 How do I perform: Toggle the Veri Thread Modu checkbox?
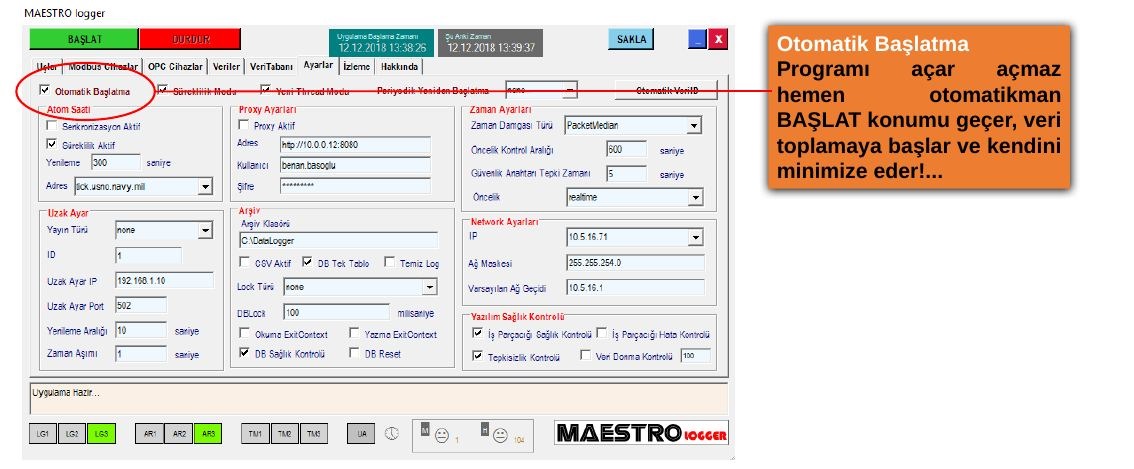pyautogui.click(x=265, y=91)
